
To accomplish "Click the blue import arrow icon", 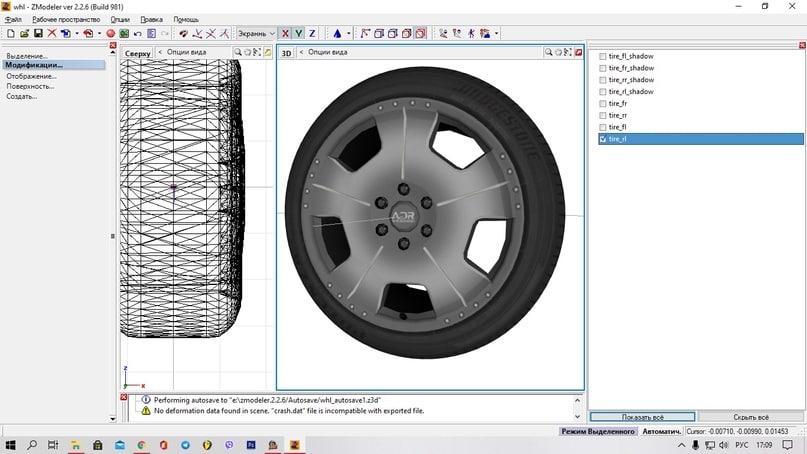I will [65, 33].
